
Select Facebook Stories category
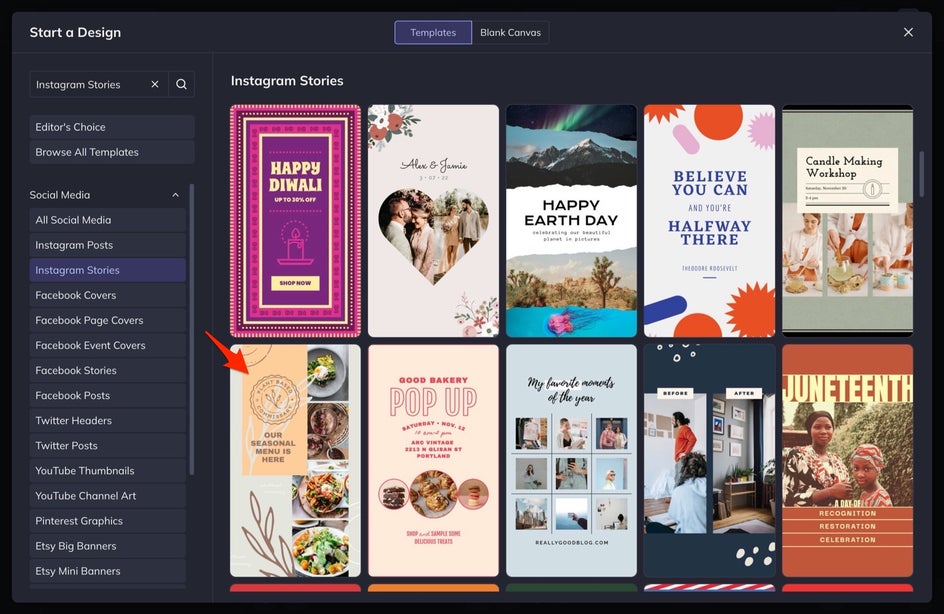tap(108, 371)
